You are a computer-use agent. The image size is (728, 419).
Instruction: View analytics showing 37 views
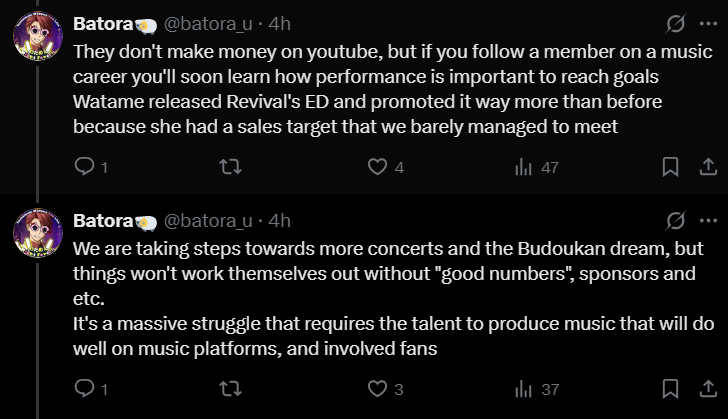[x=523, y=388]
